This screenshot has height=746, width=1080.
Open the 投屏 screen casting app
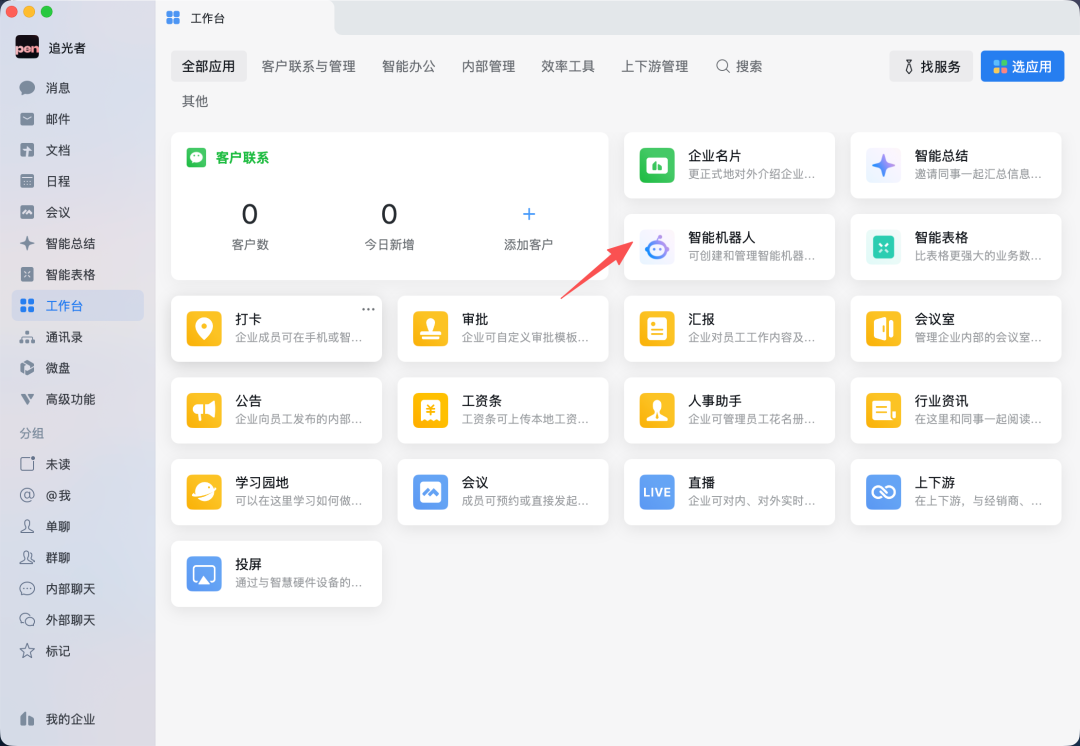[276, 573]
